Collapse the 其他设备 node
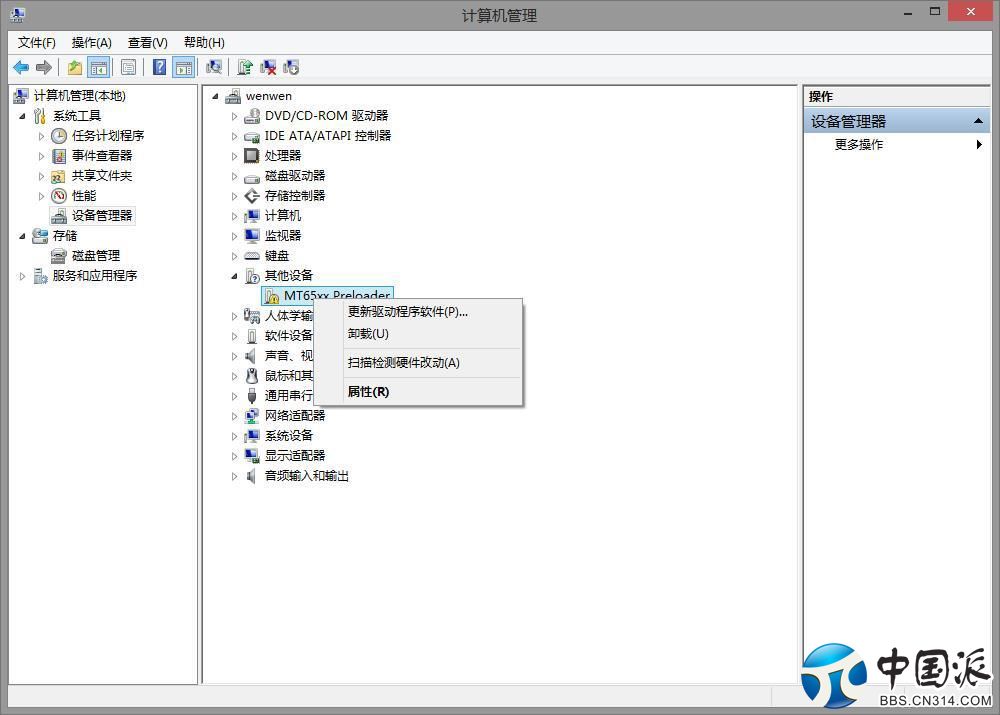The height and width of the screenshot is (715, 1000). click(x=234, y=276)
